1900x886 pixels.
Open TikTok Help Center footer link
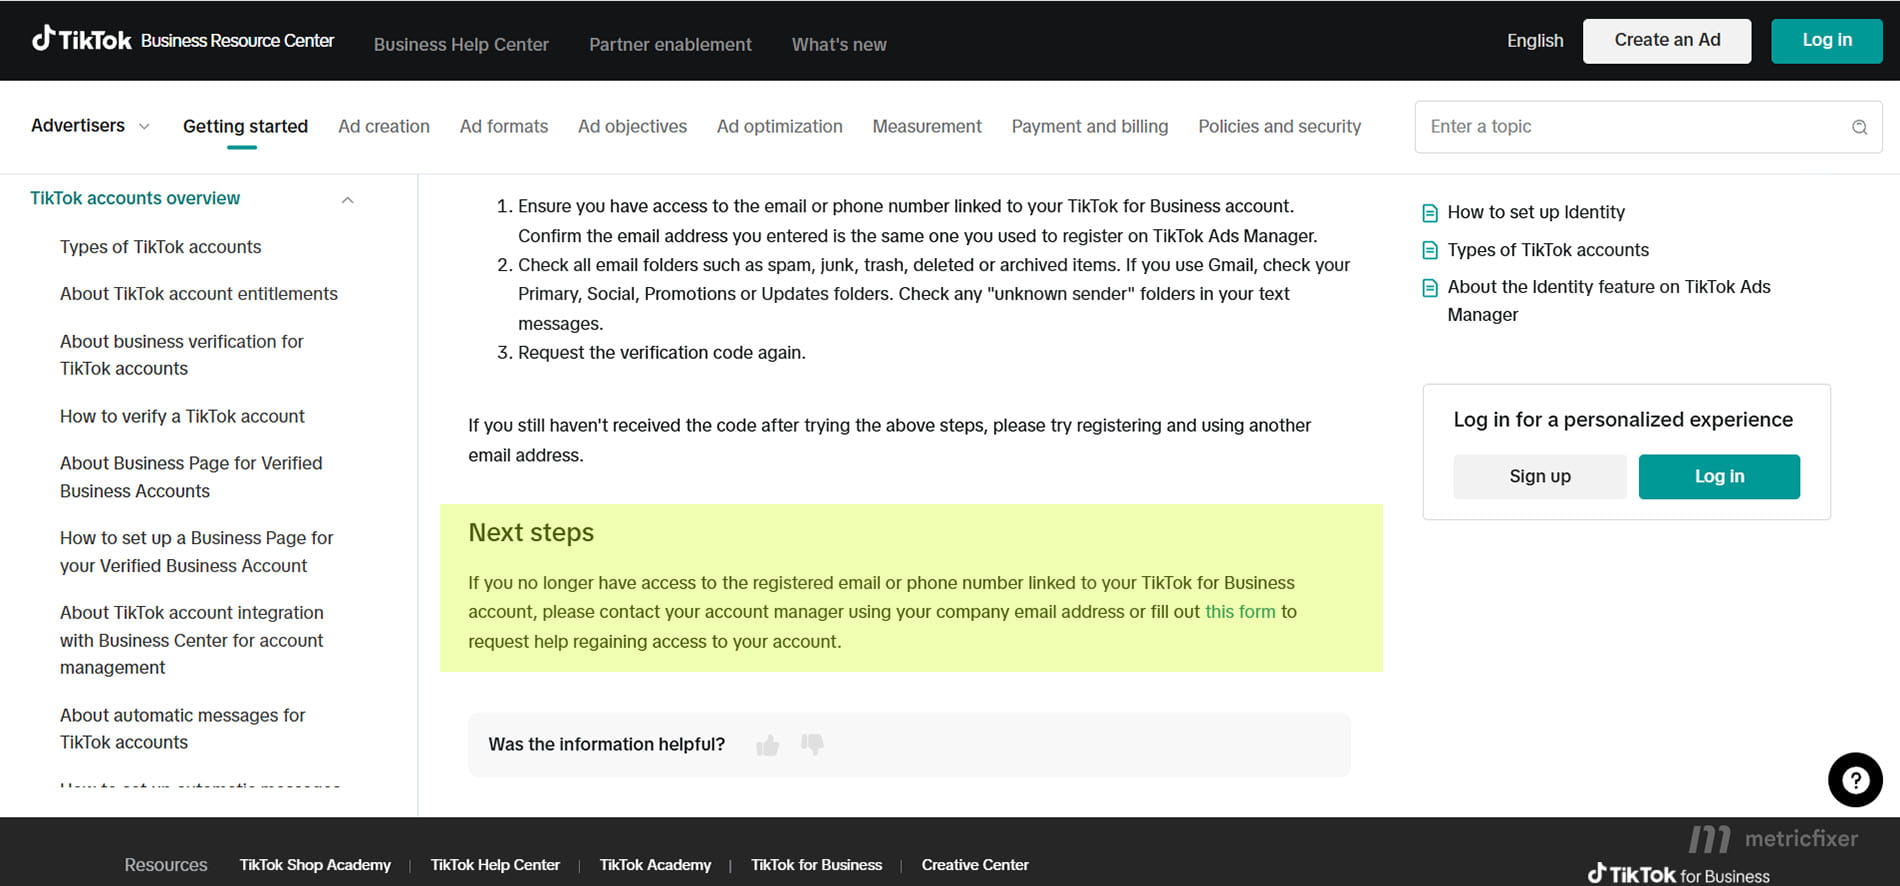click(x=495, y=865)
